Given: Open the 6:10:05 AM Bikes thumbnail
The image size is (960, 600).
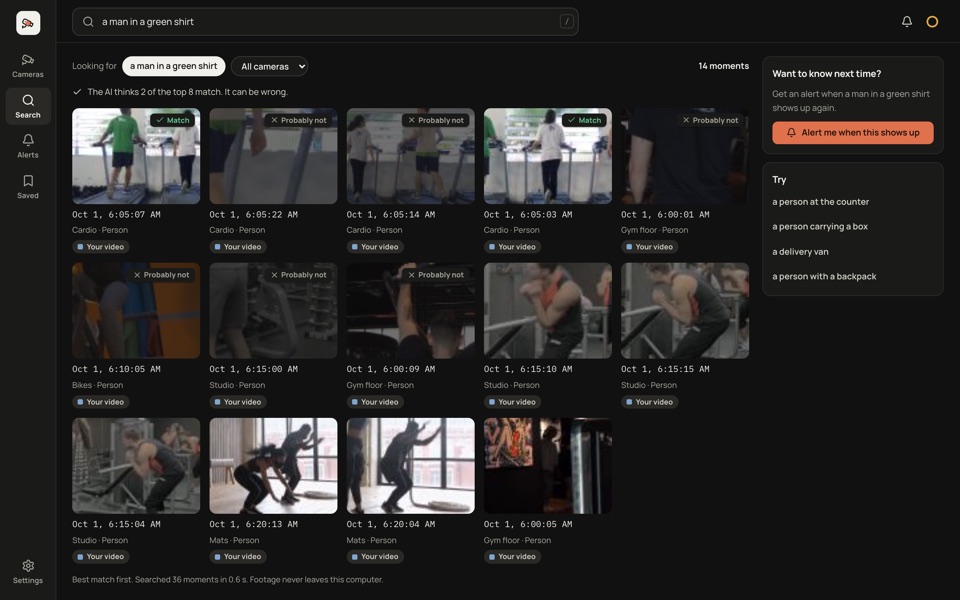Looking at the screenshot, I should (x=136, y=310).
